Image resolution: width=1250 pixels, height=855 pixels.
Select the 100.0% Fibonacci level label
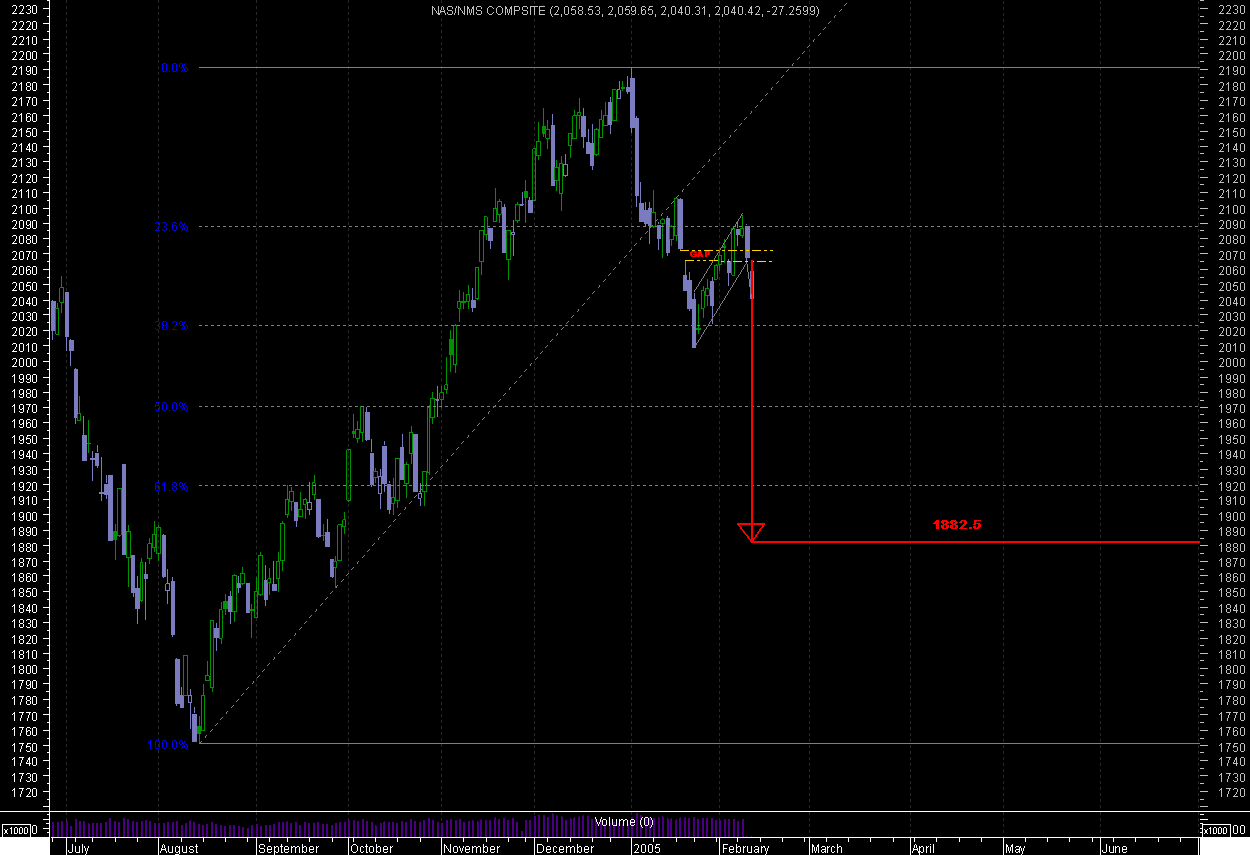(x=168, y=745)
